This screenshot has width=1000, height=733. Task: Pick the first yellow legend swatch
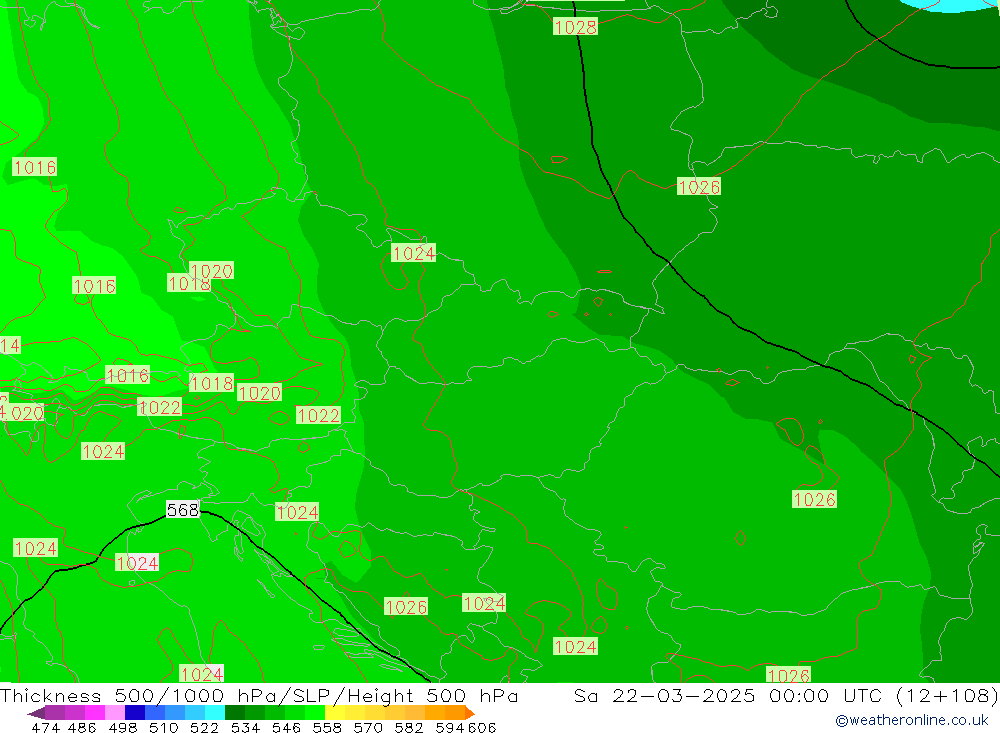(x=335, y=713)
